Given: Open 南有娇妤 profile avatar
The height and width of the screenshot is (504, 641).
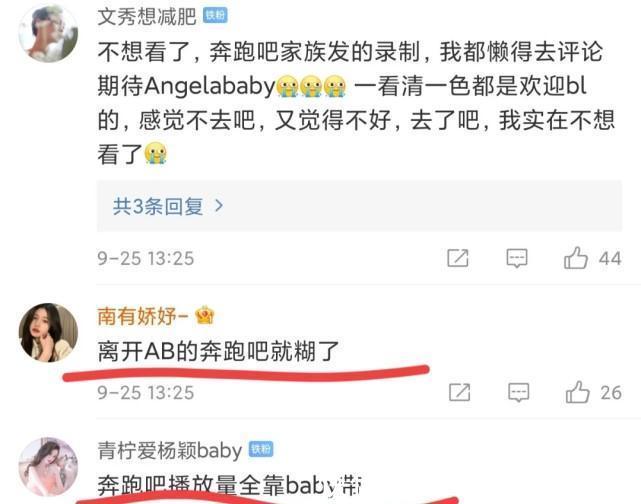Looking at the screenshot, I should pyautogui.click(x=48, y=332).
